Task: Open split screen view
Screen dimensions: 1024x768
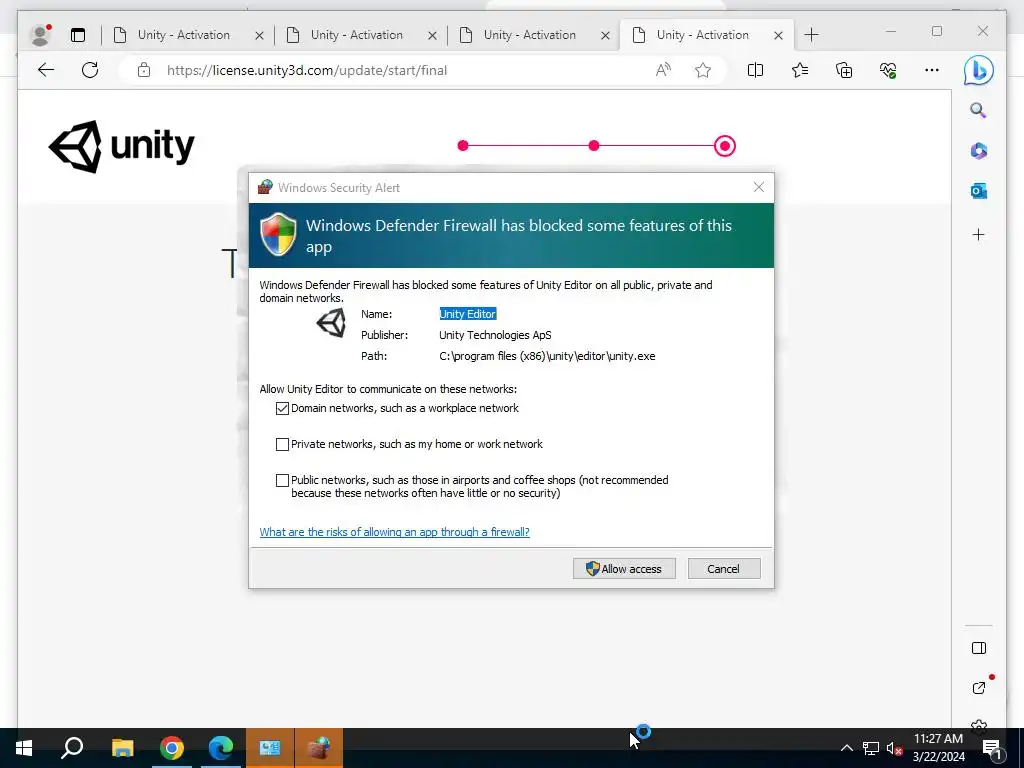Action: tap(756, 70)
